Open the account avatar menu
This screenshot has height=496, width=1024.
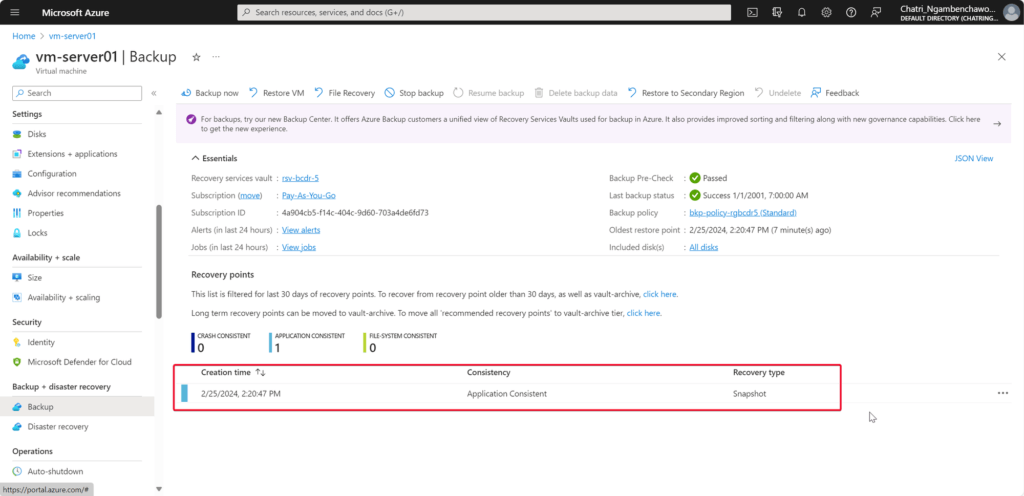pos(1013,12)
